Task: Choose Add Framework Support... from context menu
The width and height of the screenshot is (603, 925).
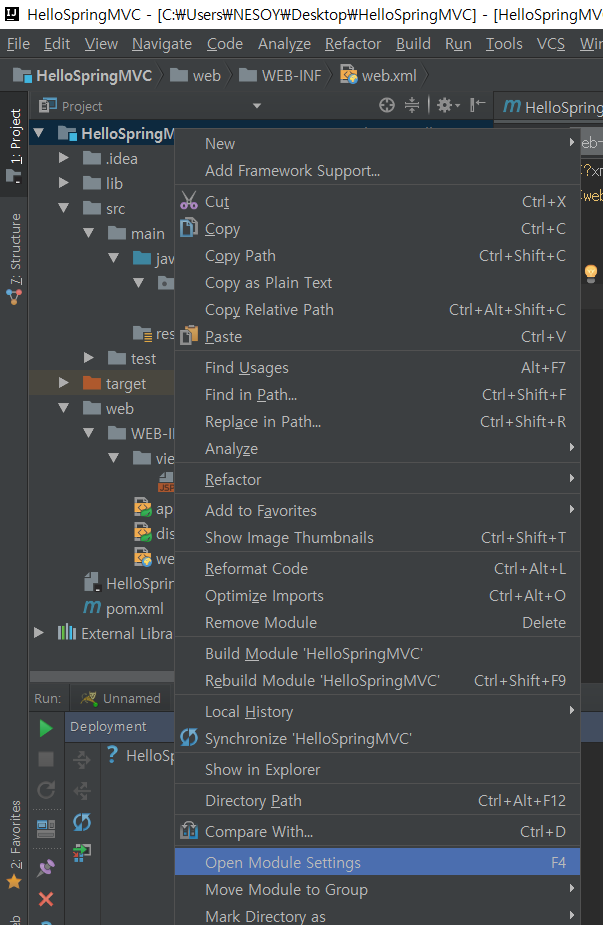Action: tap(378, 170)
